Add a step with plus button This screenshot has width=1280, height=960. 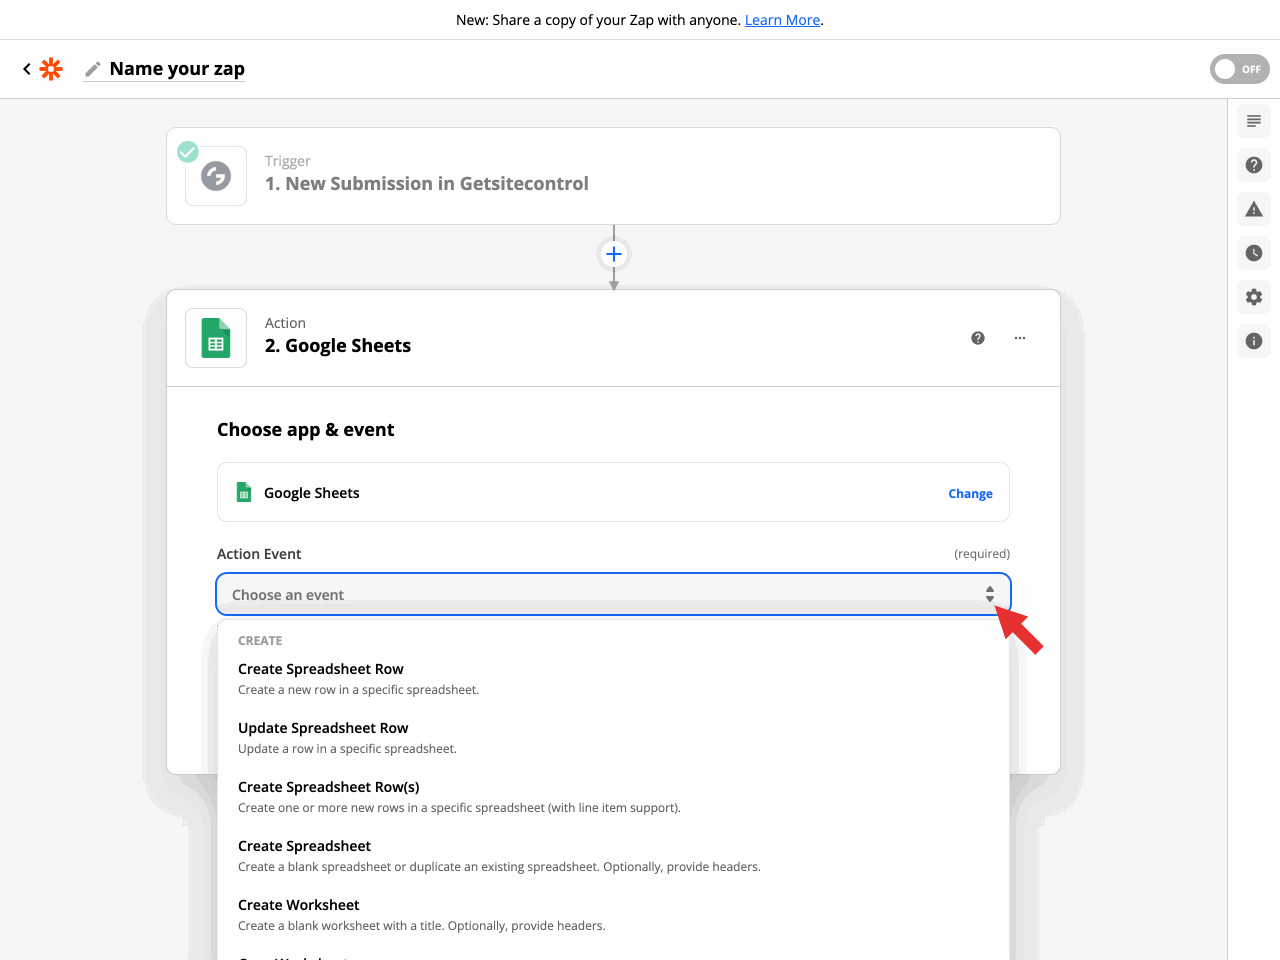point(614,254)
